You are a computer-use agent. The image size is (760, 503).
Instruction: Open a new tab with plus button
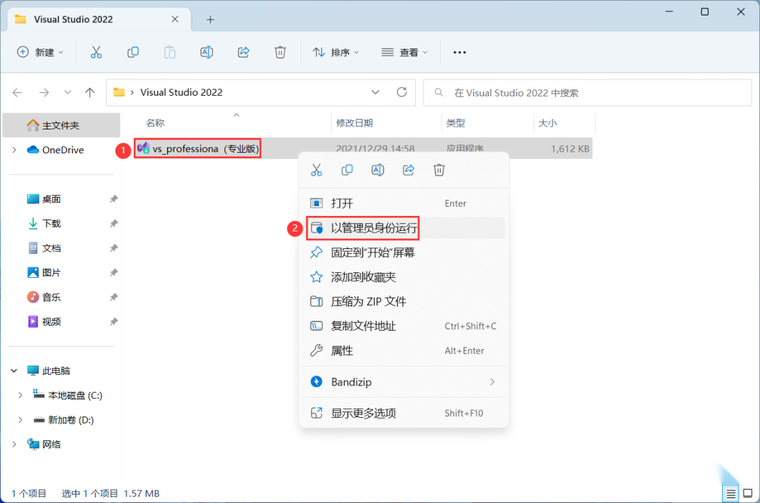pos(210,19)
